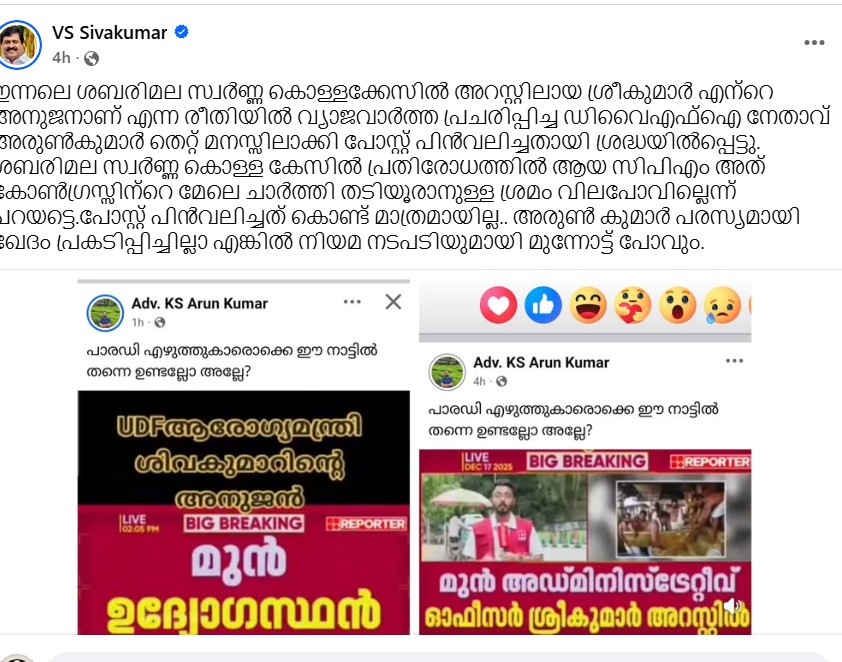The image size is (842, 662).
Task: Open the 4h timestamp link under VS Sivakumar
Action: pyautogui.click(x=61, y=57)
